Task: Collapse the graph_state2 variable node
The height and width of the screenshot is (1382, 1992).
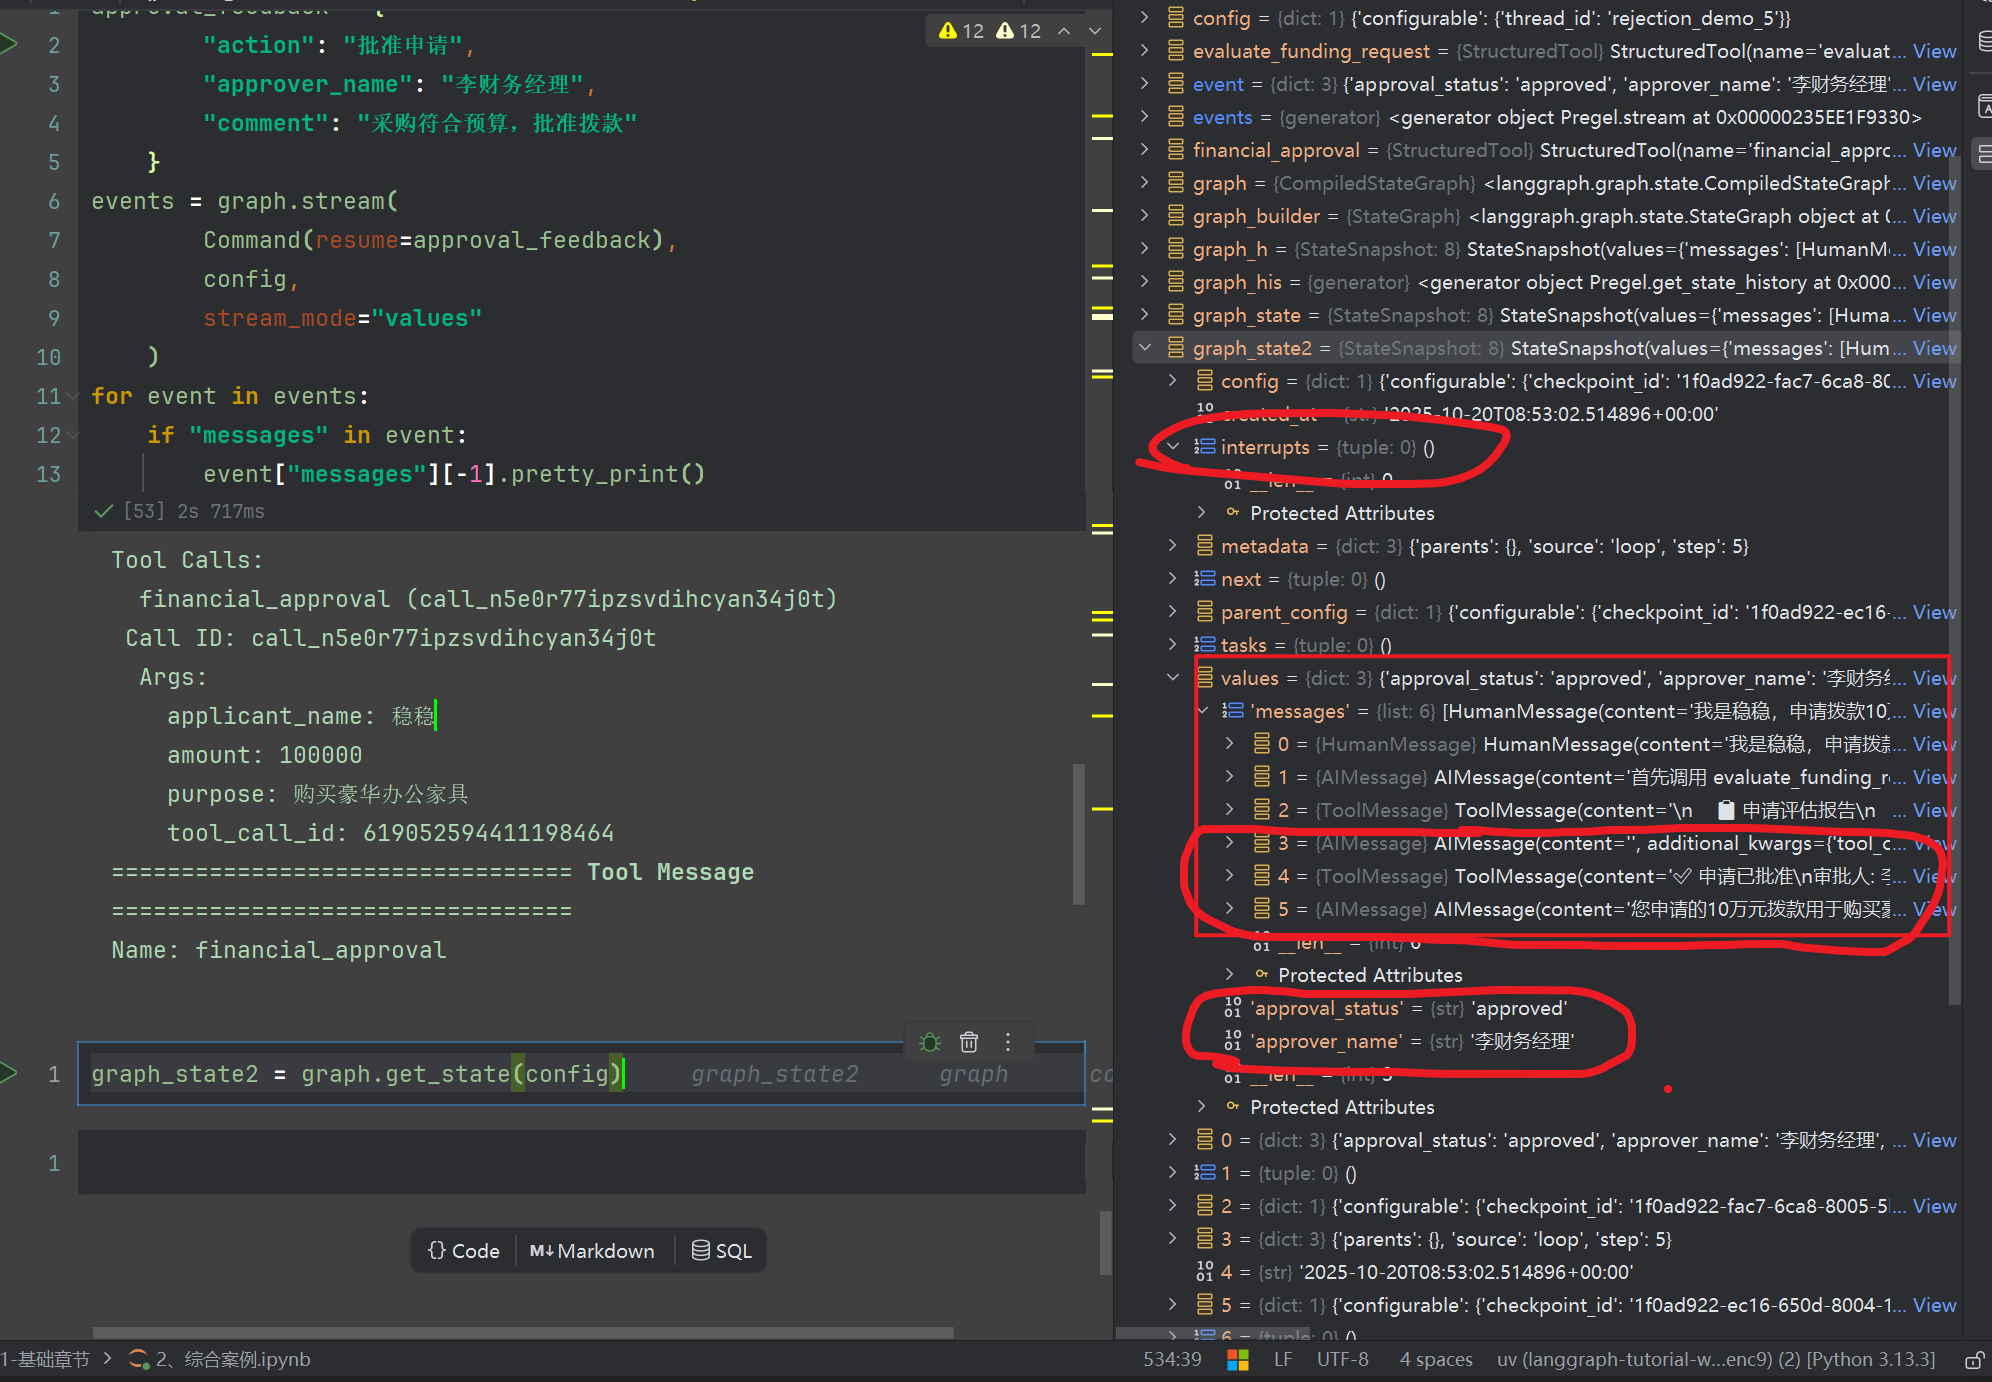Action: pos(1146,348)
